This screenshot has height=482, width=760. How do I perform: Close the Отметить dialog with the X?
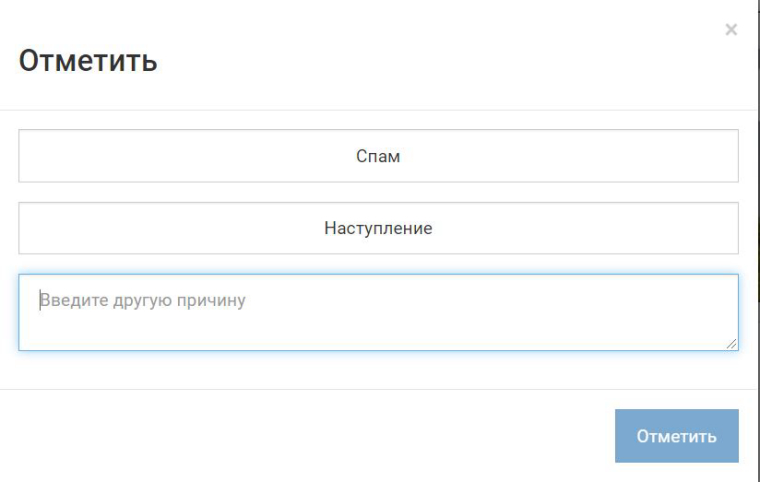731,30
